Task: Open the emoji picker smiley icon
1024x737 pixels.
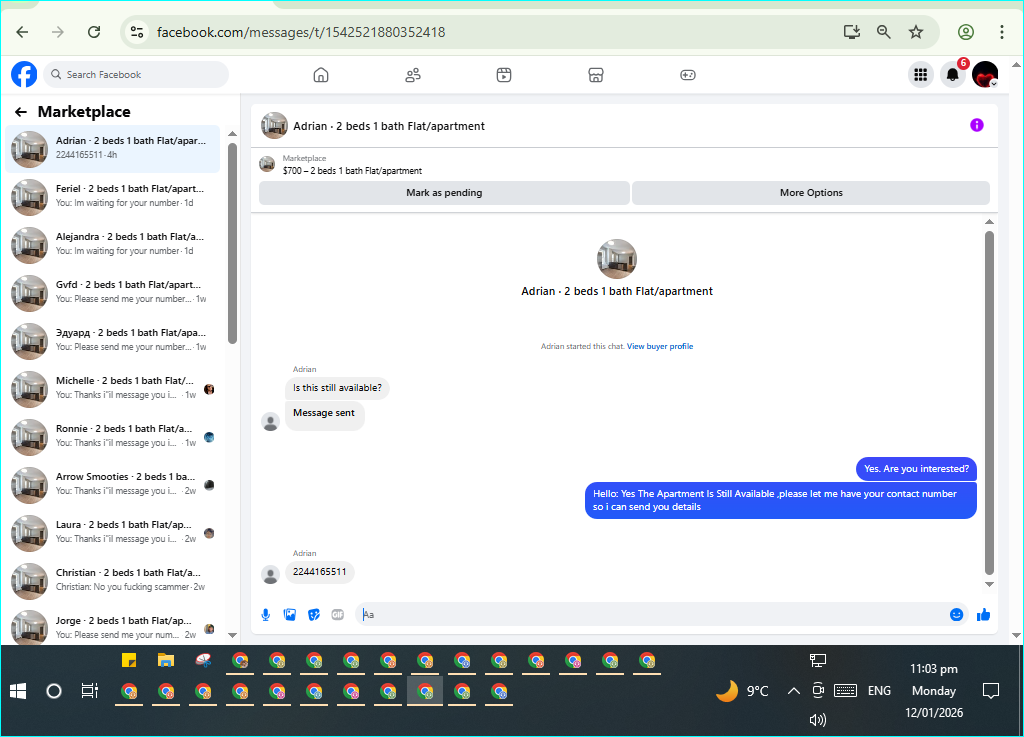Action: coord(956,614)
